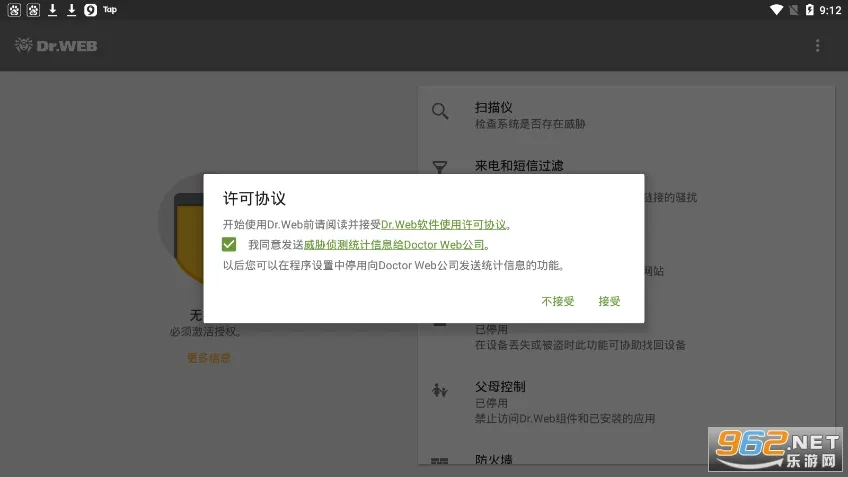Image resolution: width=848 pixels, height=477 pixels.
Task: Select the 父母控制 parent-child icon
Action: (440, 389)
